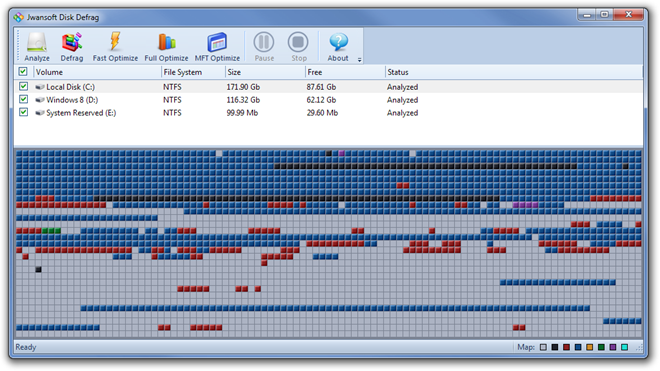This screenshot has height=371, width=660.
Task: Run Fast Optimize
Action: [x=115, y=46]
